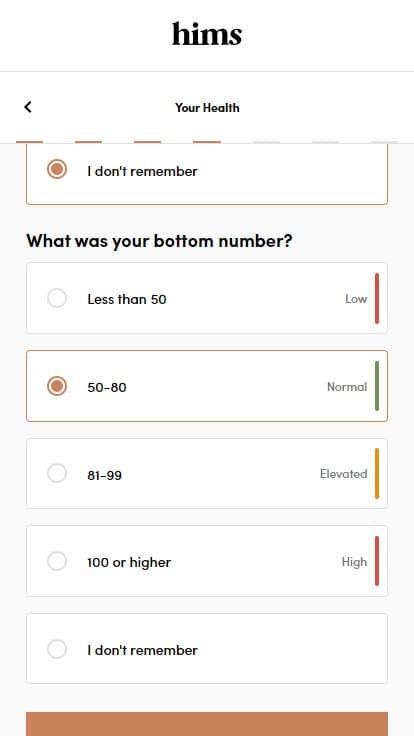Screen dimensions: 414x736
Task: Toggle the top I don't remember radio
Action: pos(57,169)
